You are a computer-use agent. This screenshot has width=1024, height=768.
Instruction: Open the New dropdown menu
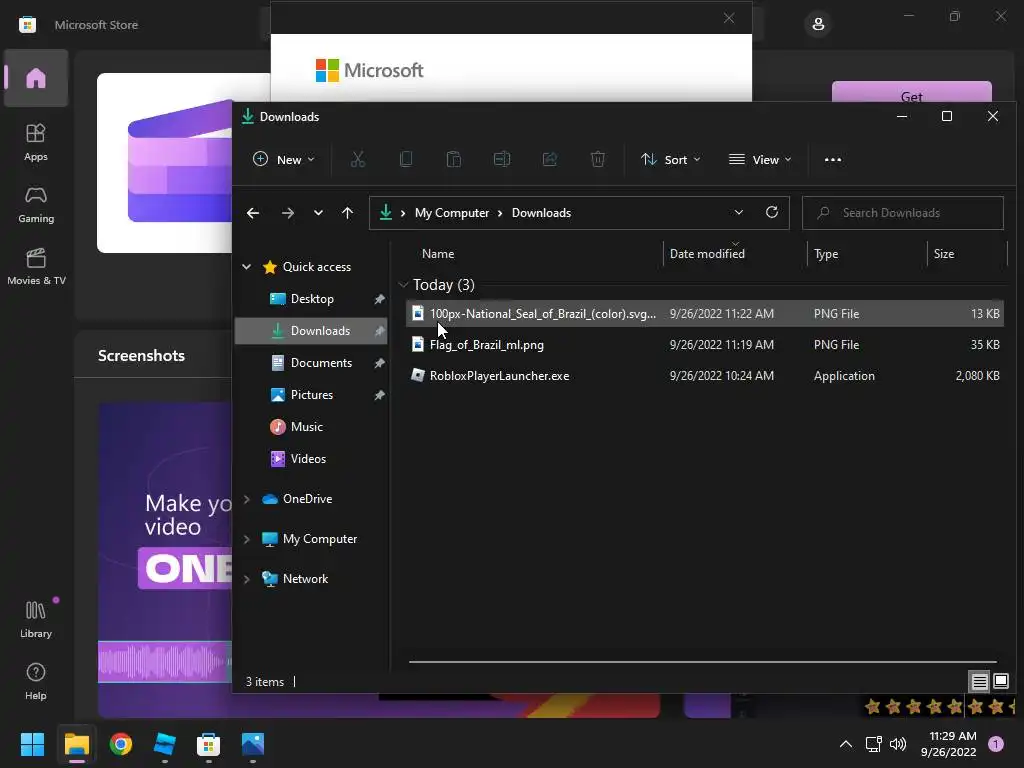point(283,159)
